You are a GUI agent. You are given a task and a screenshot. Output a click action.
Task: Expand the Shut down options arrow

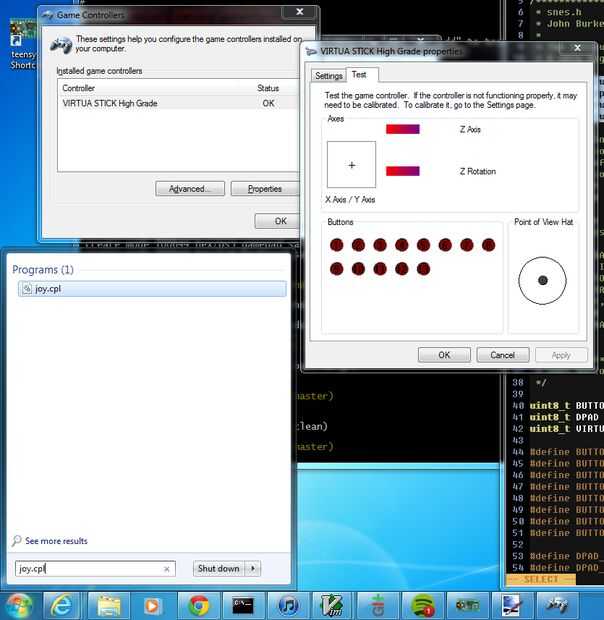coord(253,569)
